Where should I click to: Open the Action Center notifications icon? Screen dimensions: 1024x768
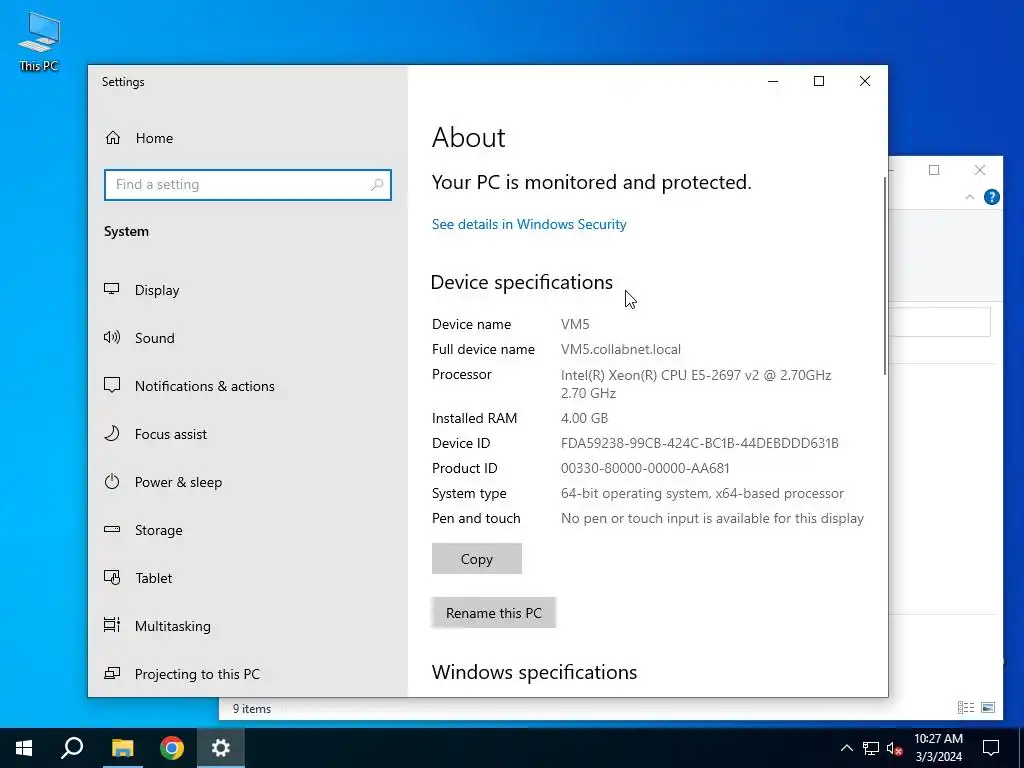[x=991, y=748]
